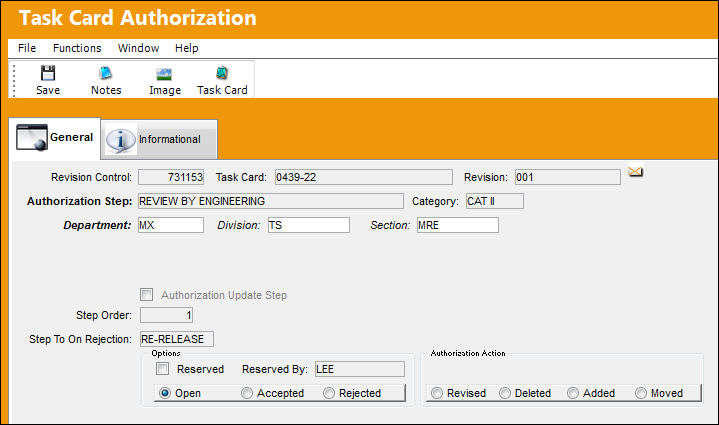The image size is (719, 425).
Task: Open the File menu
Action: point(27,48)
